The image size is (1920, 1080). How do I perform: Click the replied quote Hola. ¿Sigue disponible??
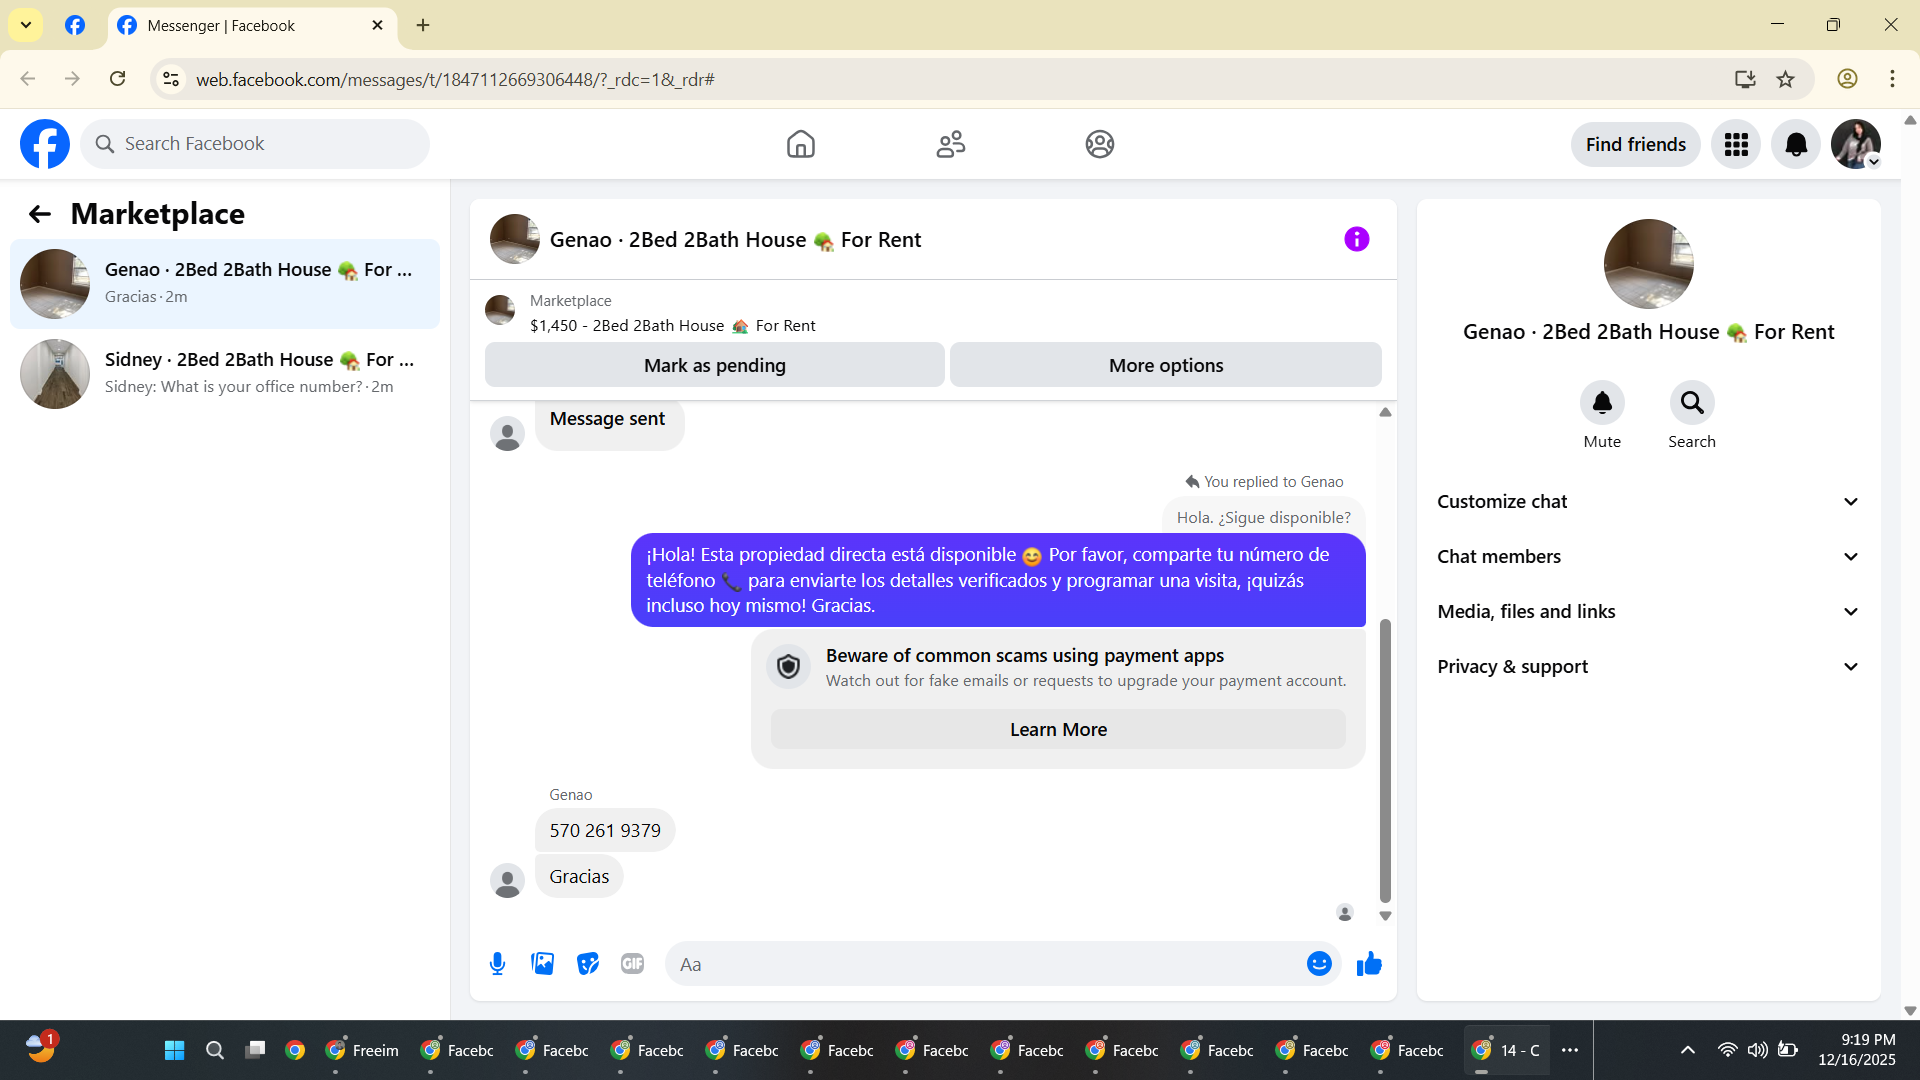(1264, 517)
